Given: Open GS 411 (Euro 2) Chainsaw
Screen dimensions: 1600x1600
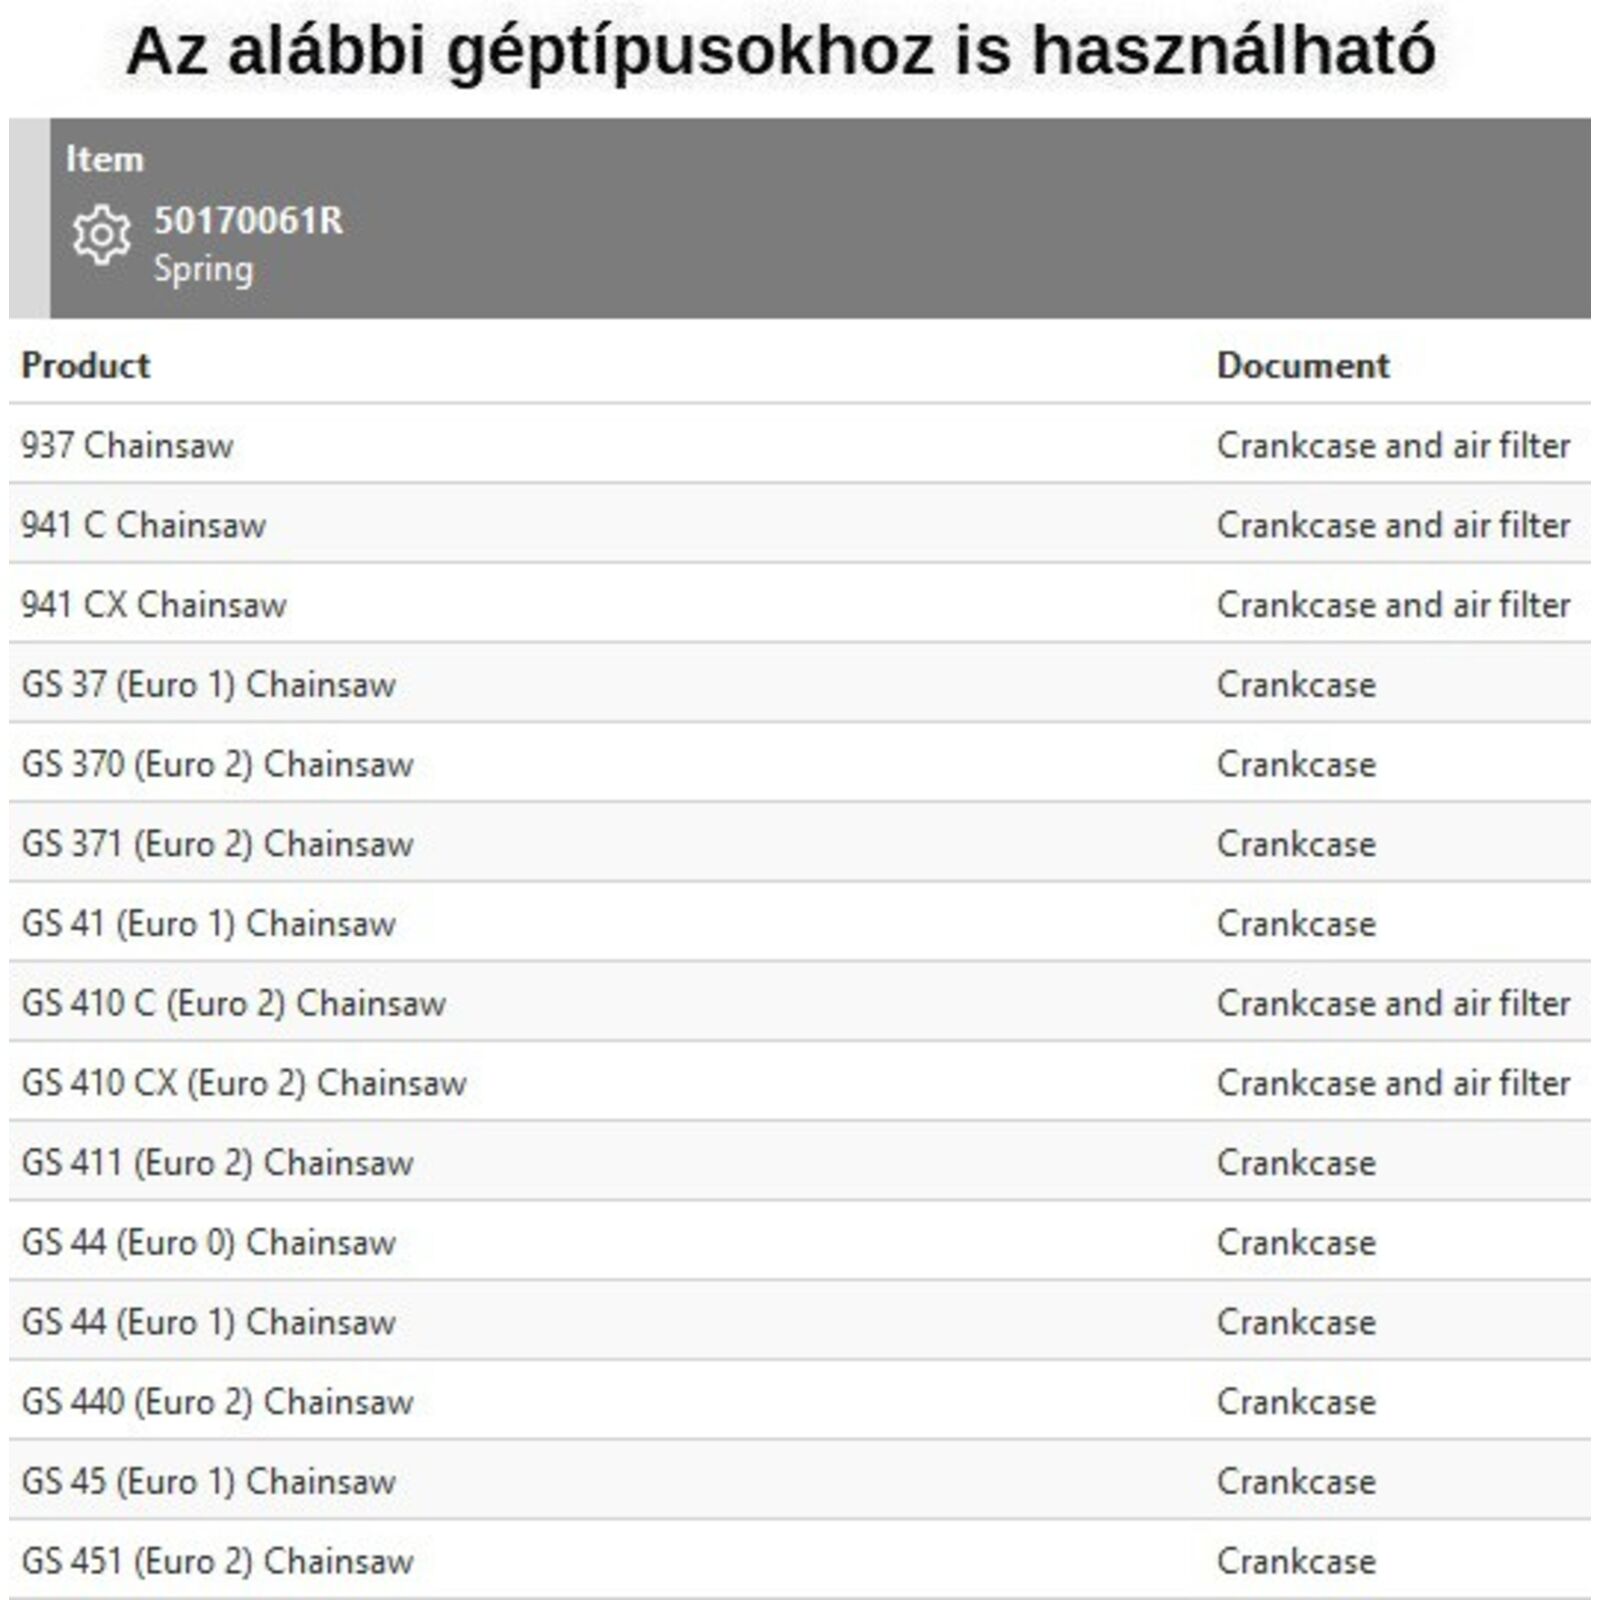Looking at the screenshot, I should point(217,1163).
